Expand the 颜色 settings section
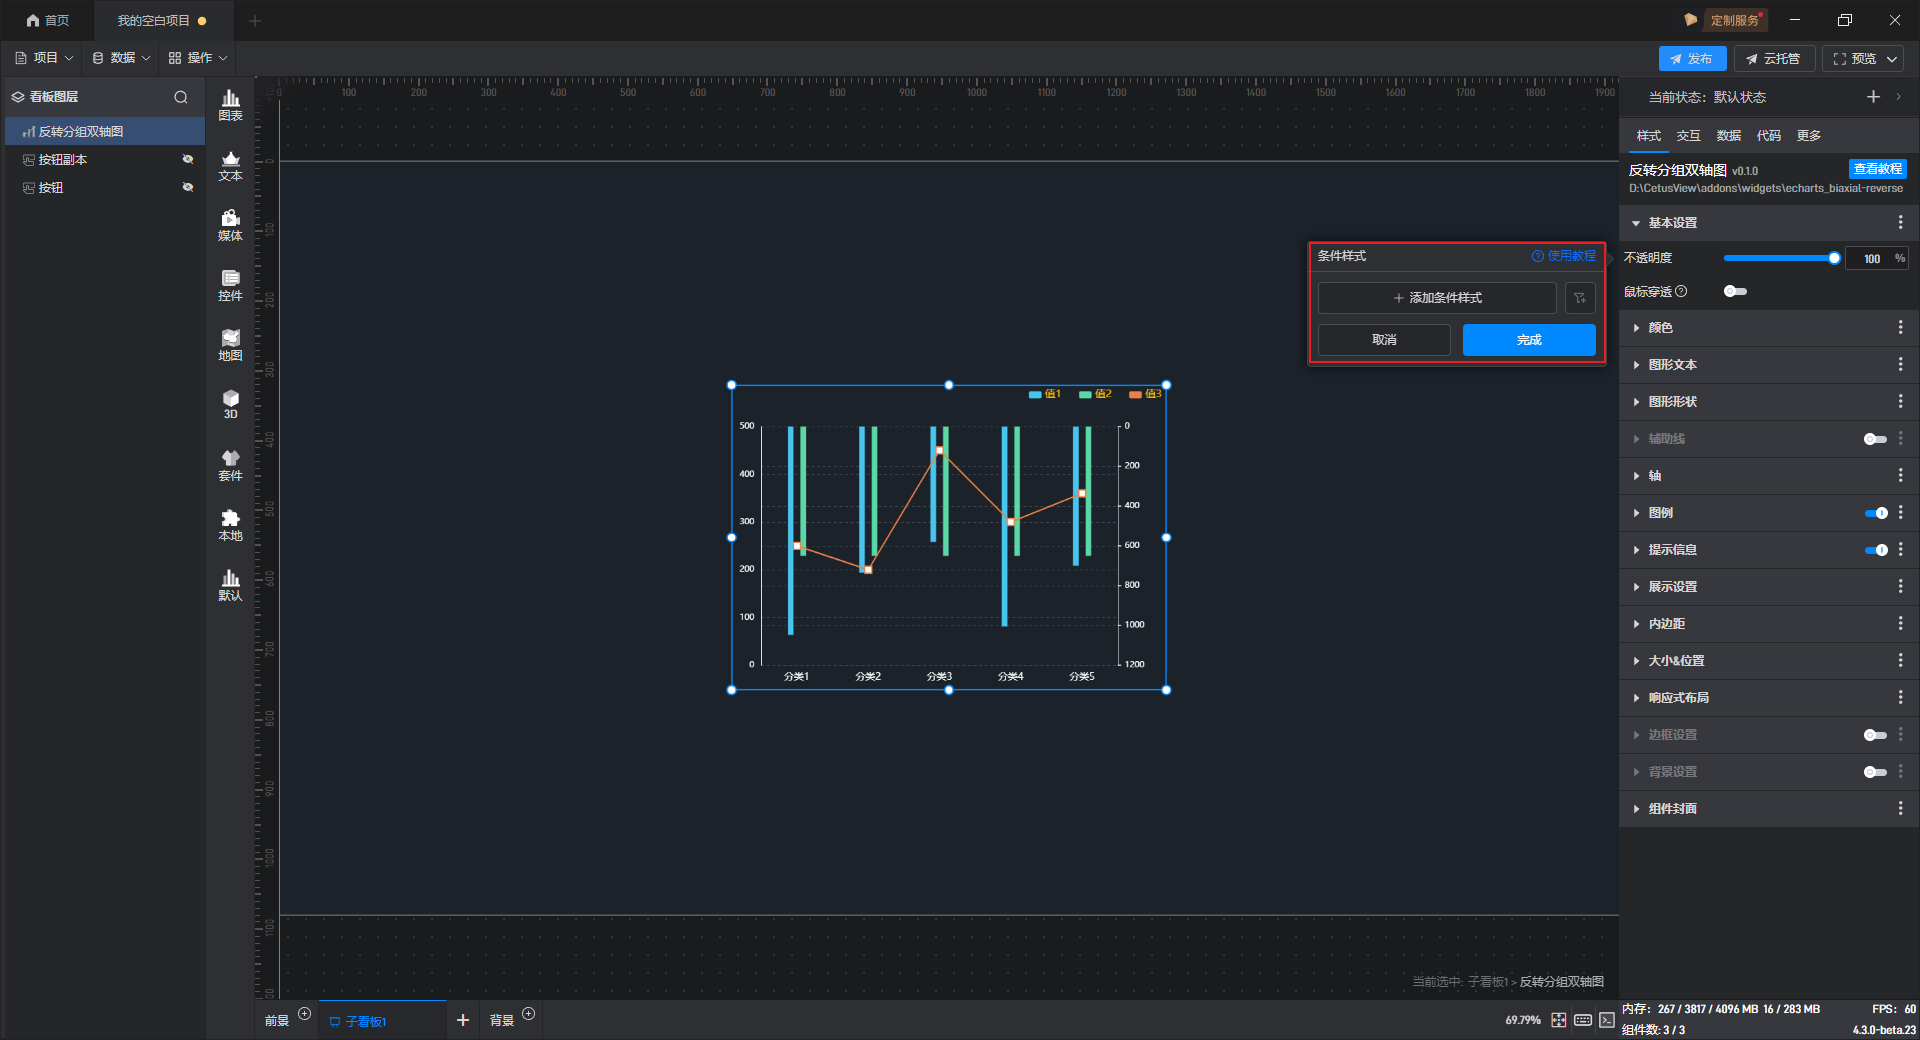Screen dimensions: 1920x1040 [1660, 328]
